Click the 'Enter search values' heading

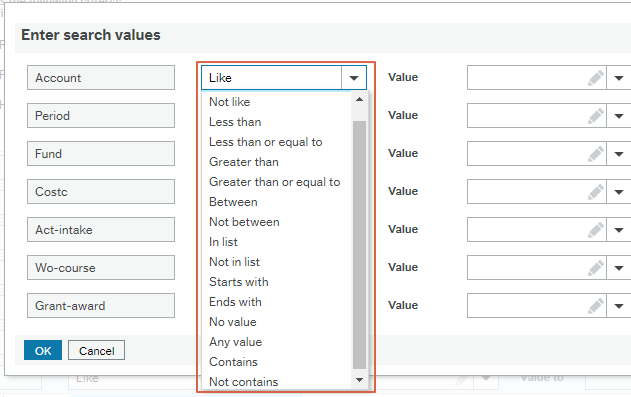click(x=91, y=35)
